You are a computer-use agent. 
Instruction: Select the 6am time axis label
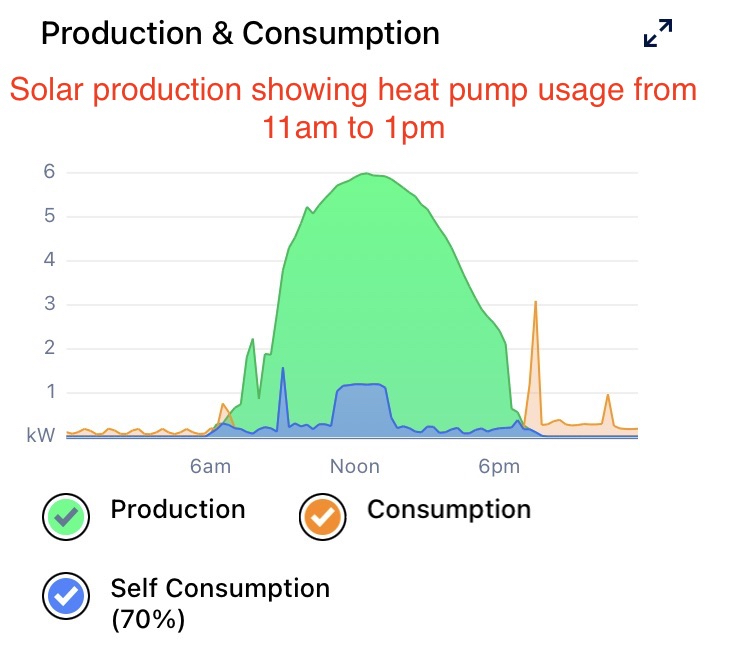coord(210,466)
